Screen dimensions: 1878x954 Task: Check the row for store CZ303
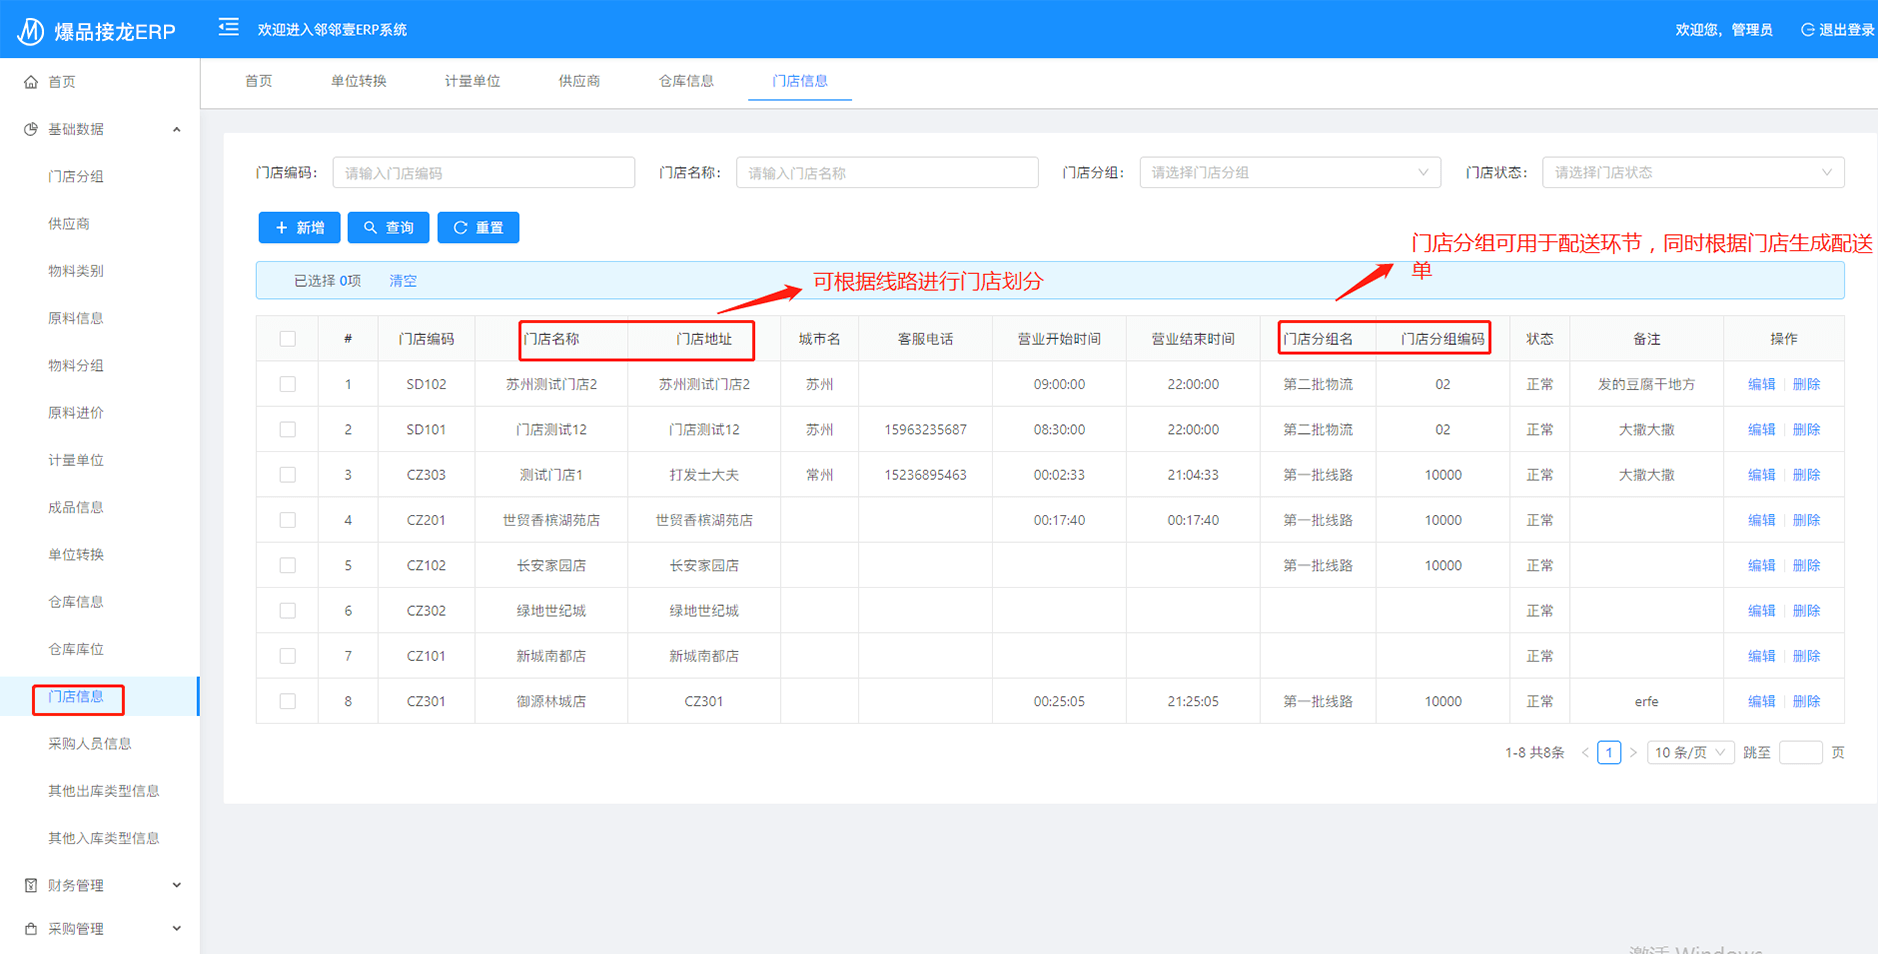click(x=288, y=475)
